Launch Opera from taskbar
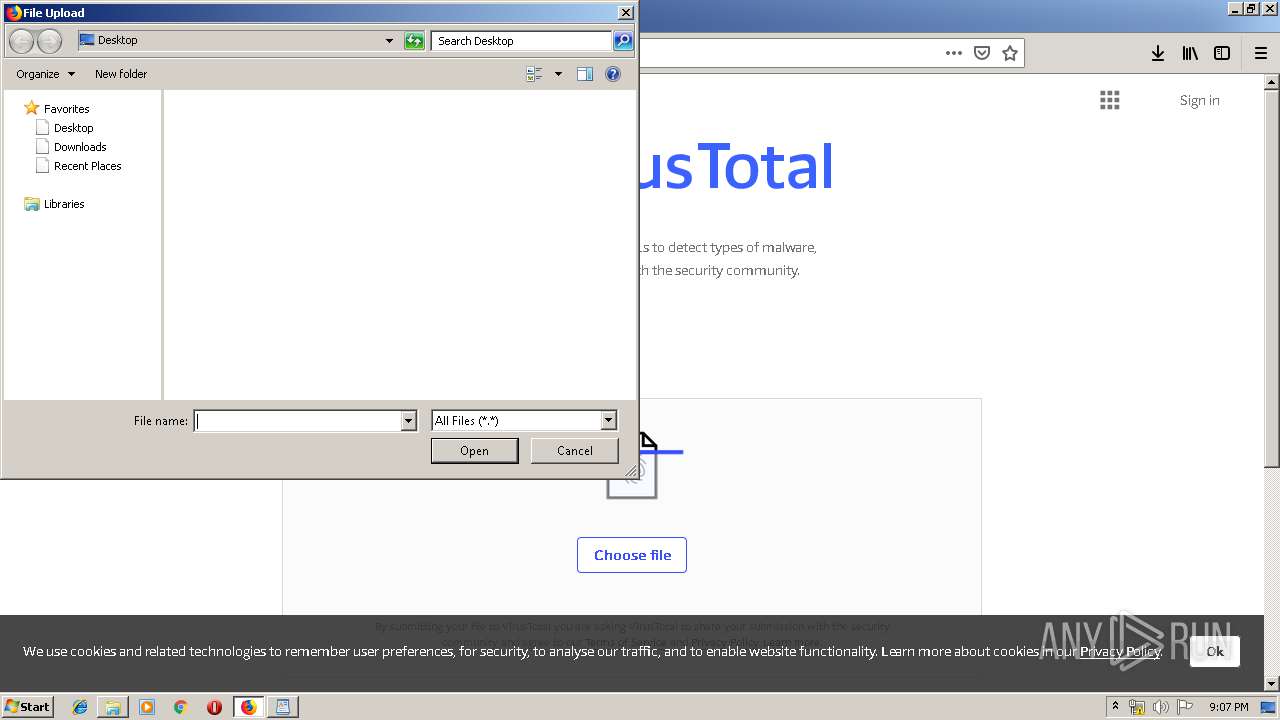 [x=214, y=707]
